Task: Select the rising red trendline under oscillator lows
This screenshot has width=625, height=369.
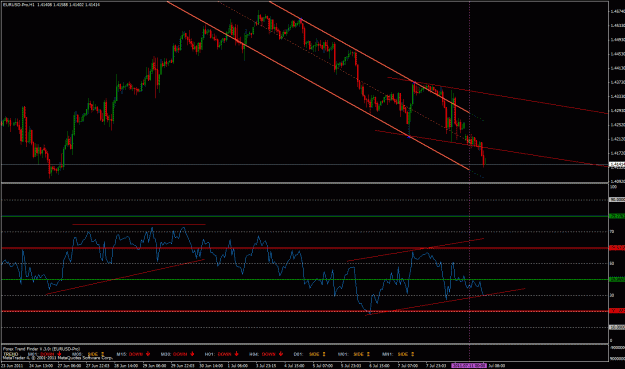Action: pyautogui.click(x=445, y=302)
